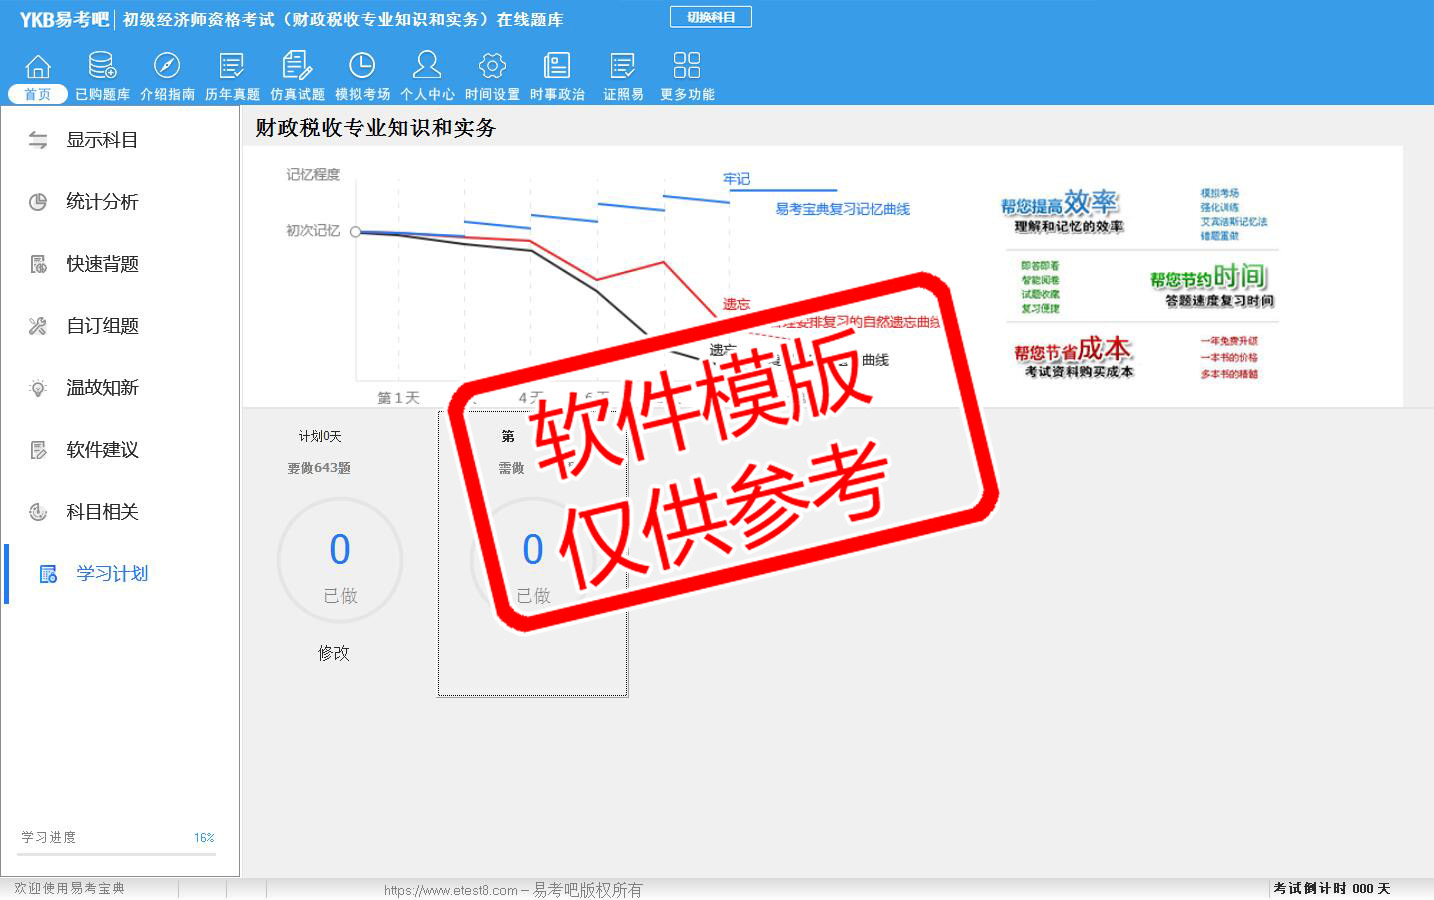This screenshot has width=1434, height=900.
Task: Select the 仿真试题 simulation test icon
Action: pos(297,76)
